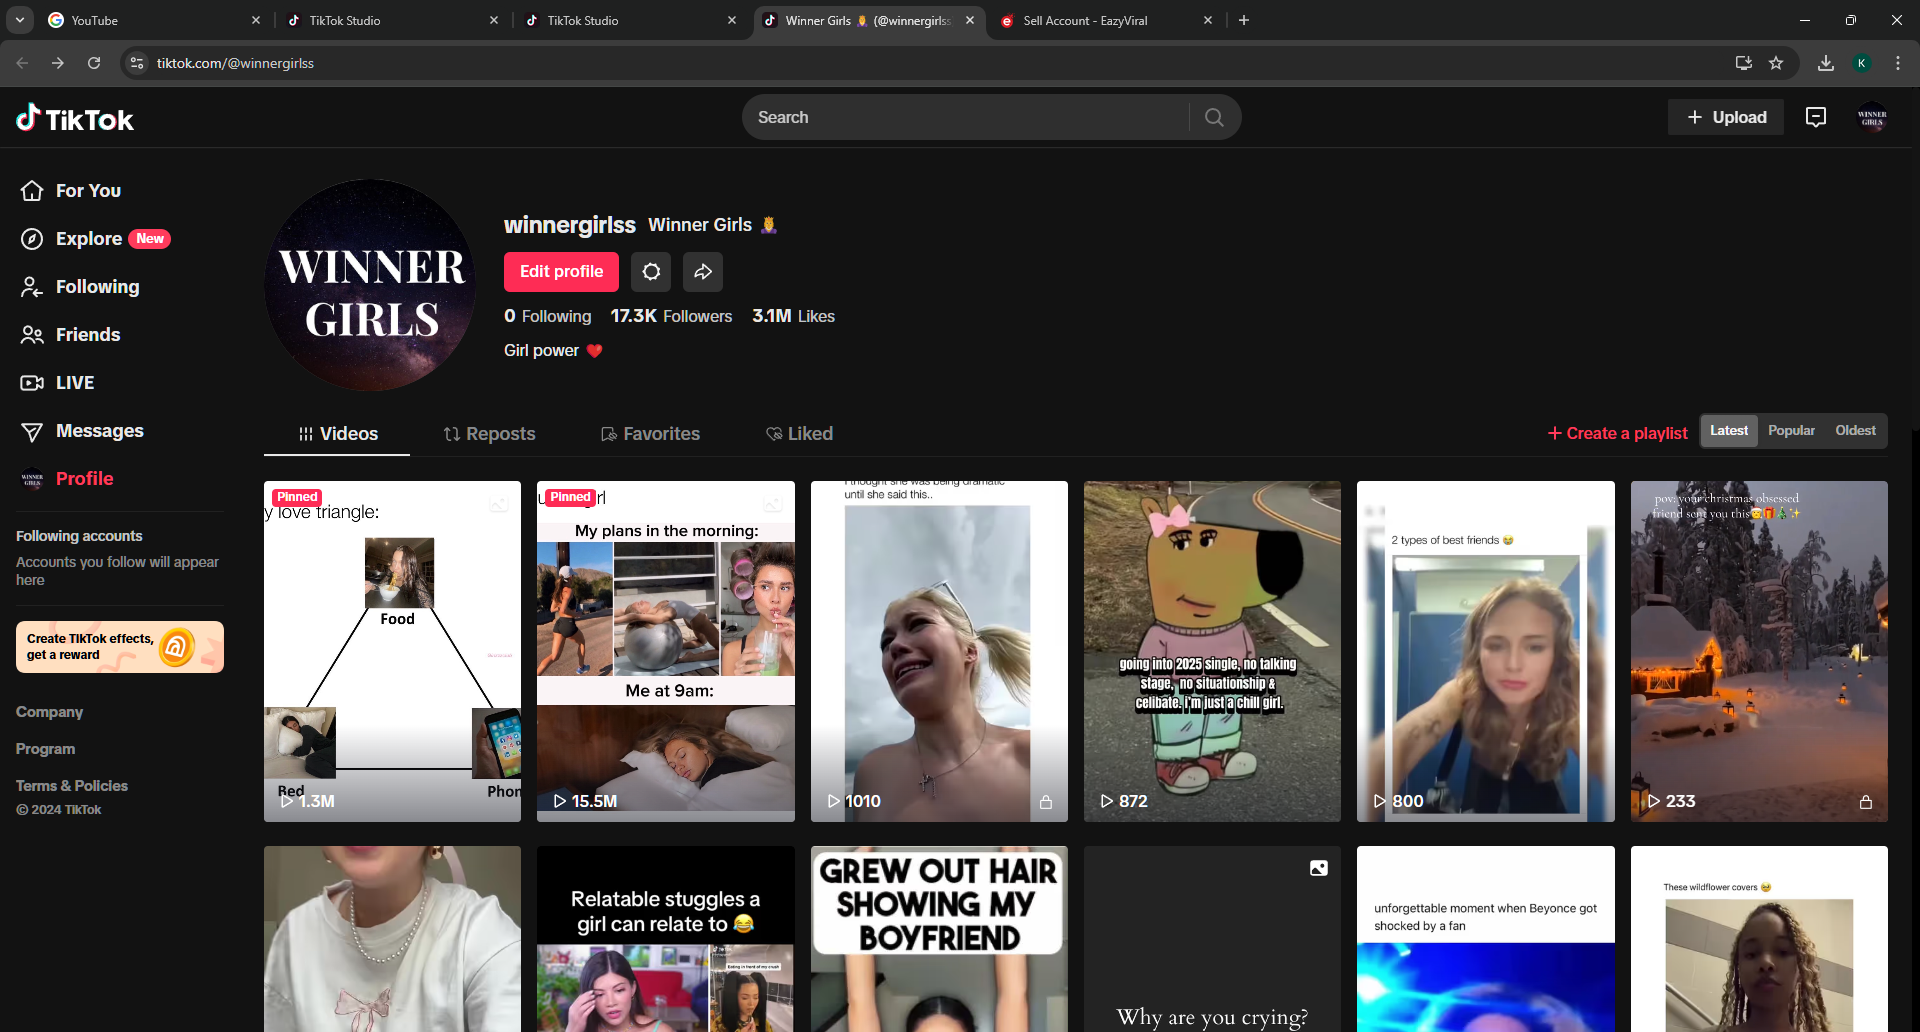This screenshot has height=1032, width=1920.
Task: Click the browser back arrow
Action: (22, 63)
